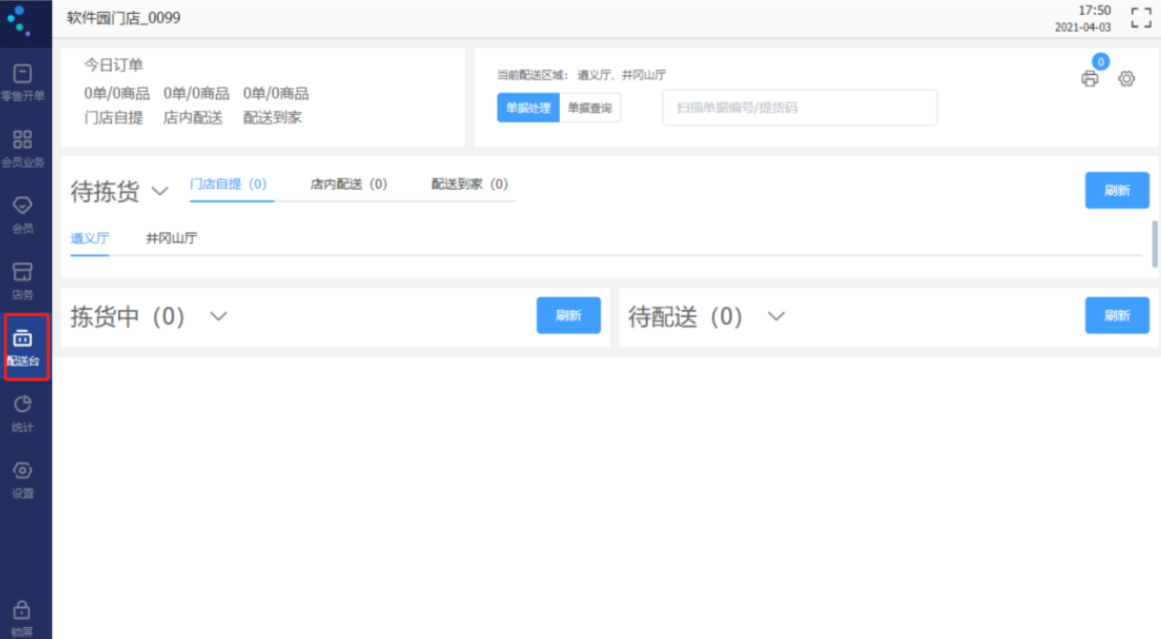
Task: Switch to 单据查询 toggle
Action: coord(589,108)
